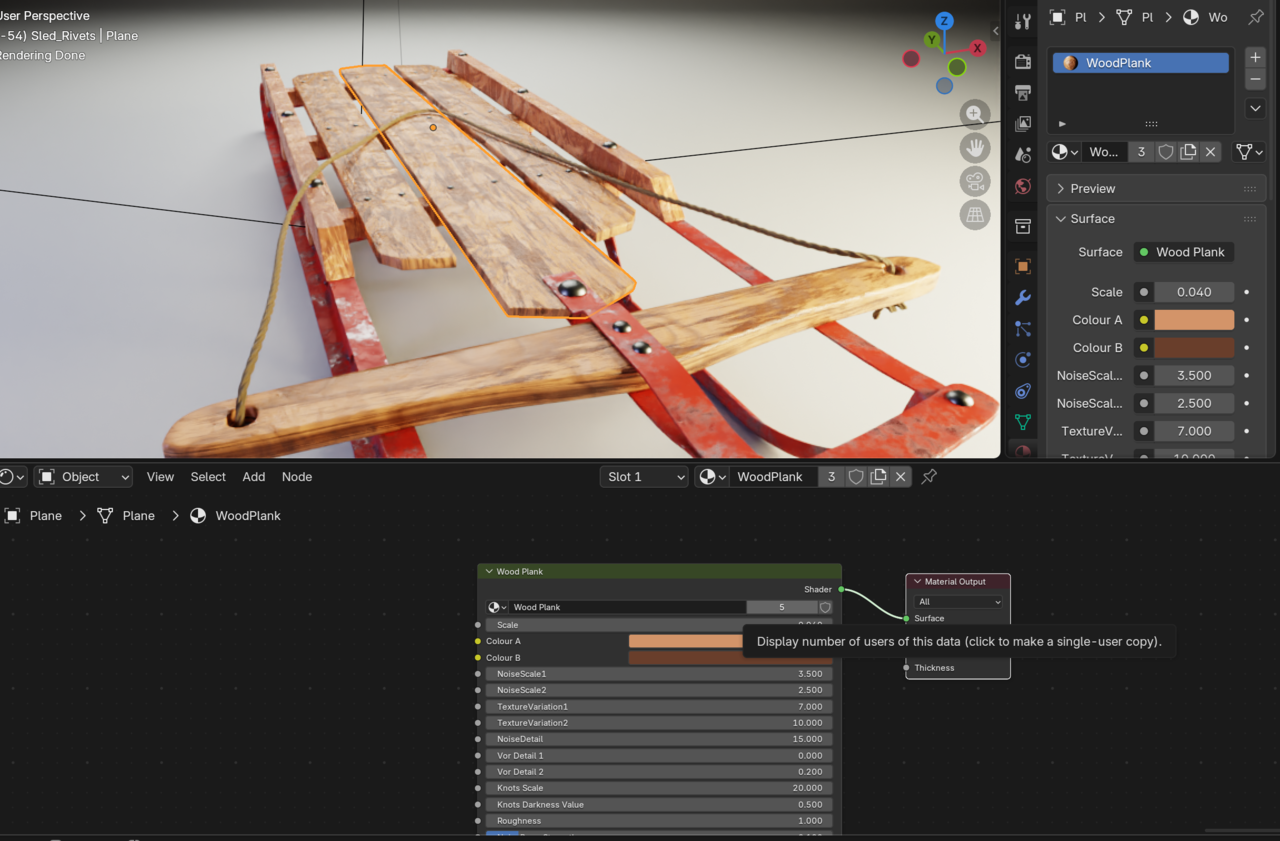This screenshot has height=841, width=1280.
Task: Click Colour A swatch in properties panel
Action: [x=1194, y=320]
